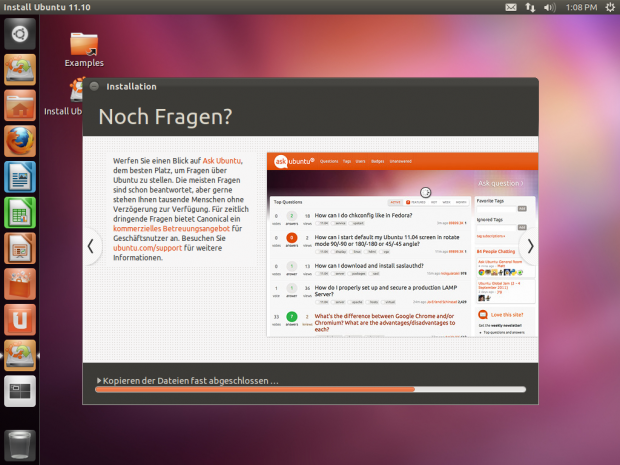Image resolution: width=620 pixels, height=465 pixels.
Task: Open LibreOffice Writer from the launcher
Action: pyautogui.click(x=20, y=177)
